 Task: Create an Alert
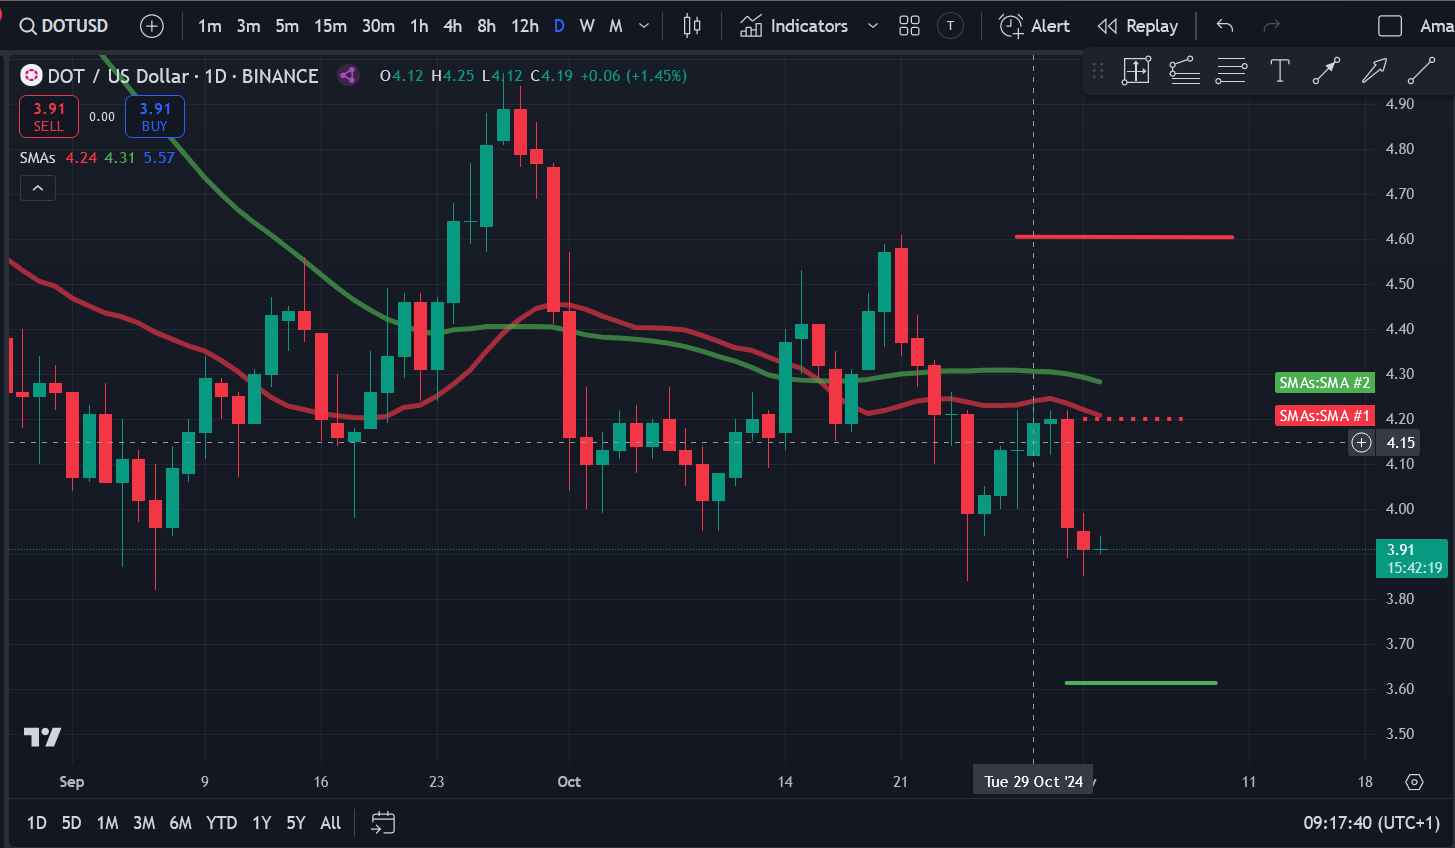click(1034, 26)
